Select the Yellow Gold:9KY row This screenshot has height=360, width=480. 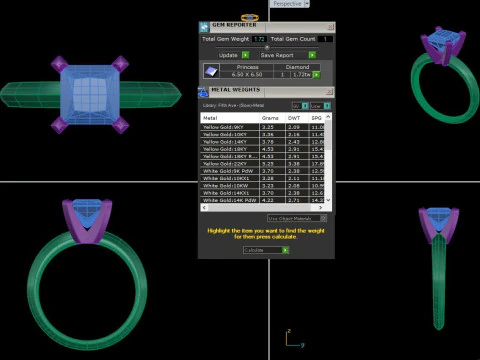pyautogui.click(x=262, y=127)
